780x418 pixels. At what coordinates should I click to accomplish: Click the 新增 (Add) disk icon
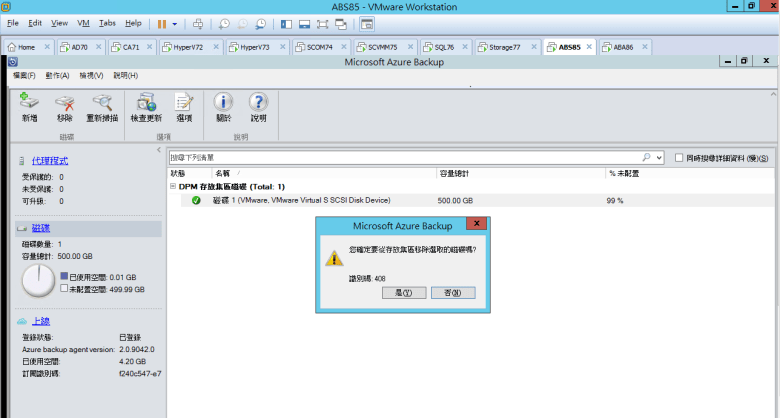29,103
